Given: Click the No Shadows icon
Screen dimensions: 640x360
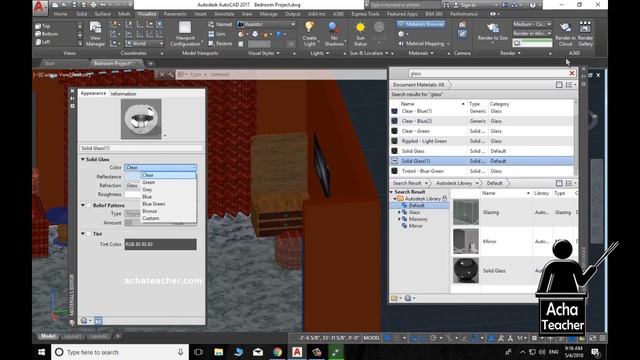Looking at the screenshot, I should (333, 34).
